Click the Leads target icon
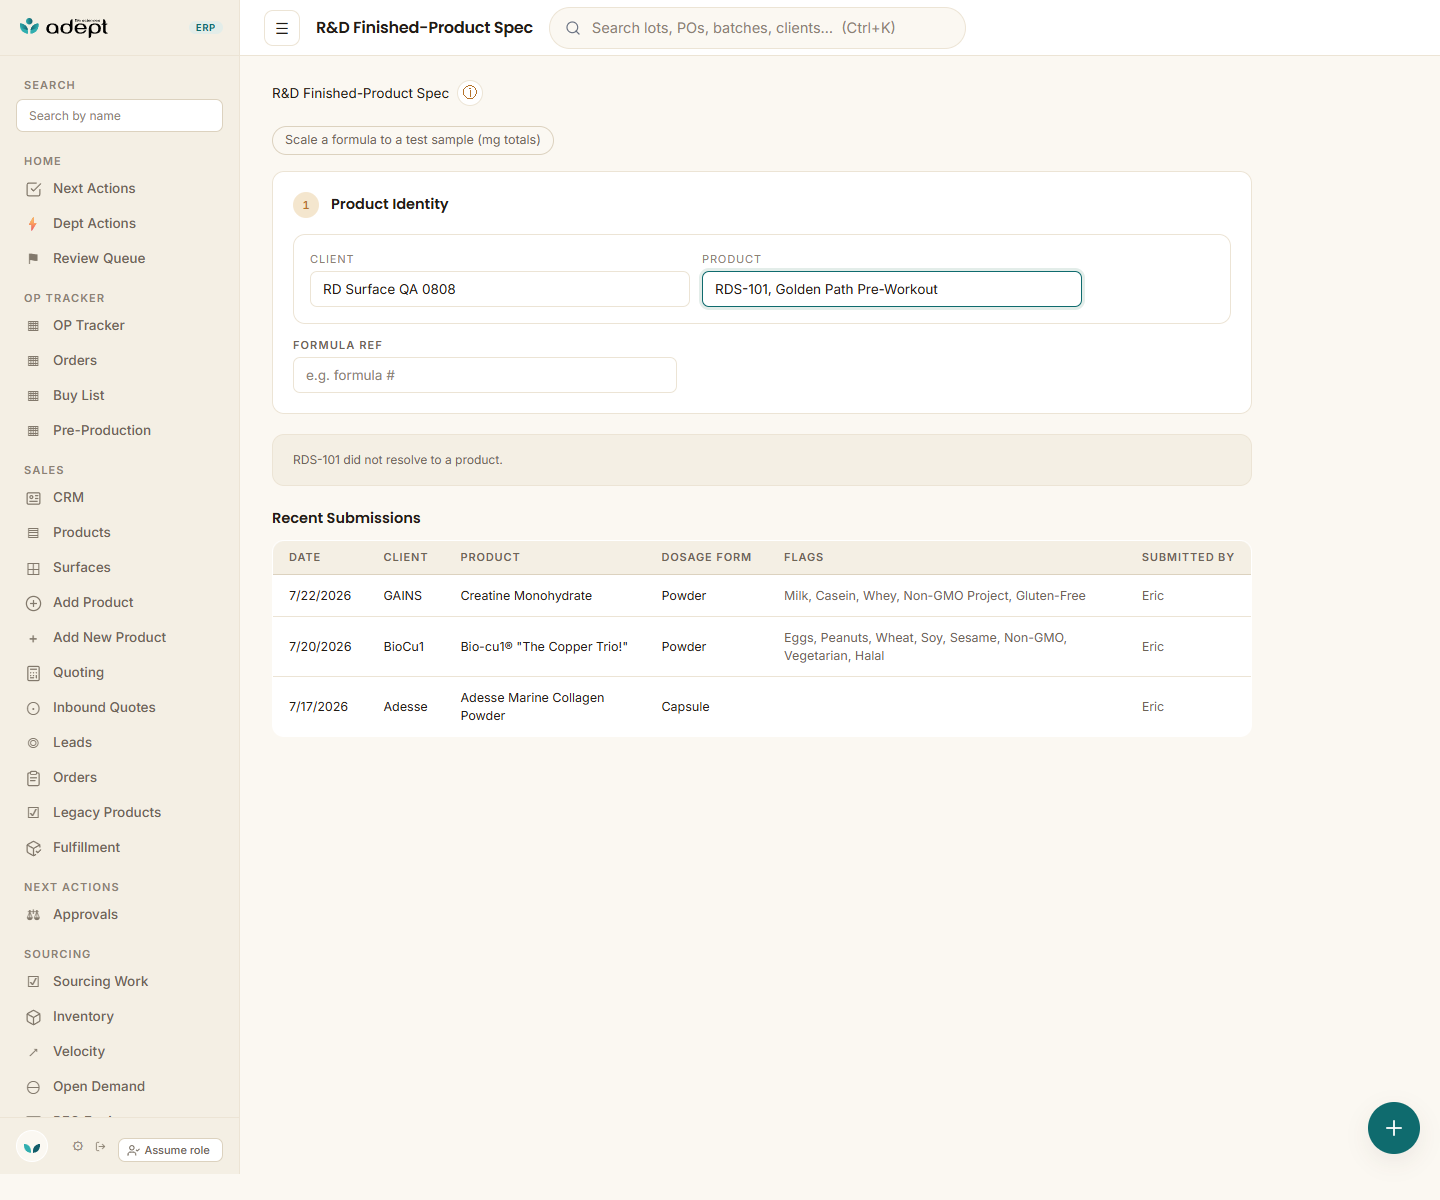The height and width of the screenshot is (1200, 1440). [33, 743]
